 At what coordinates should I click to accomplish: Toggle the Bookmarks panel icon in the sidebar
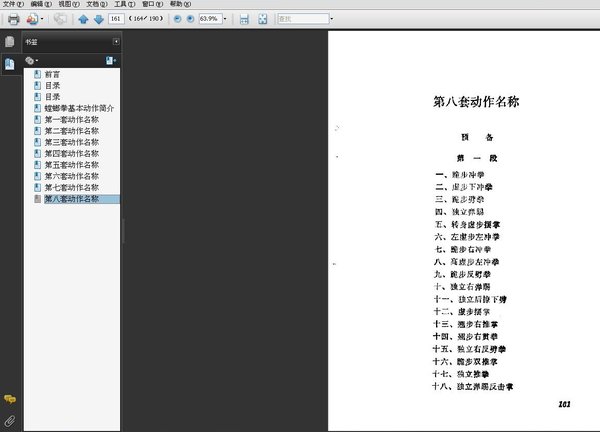point(10,64)
